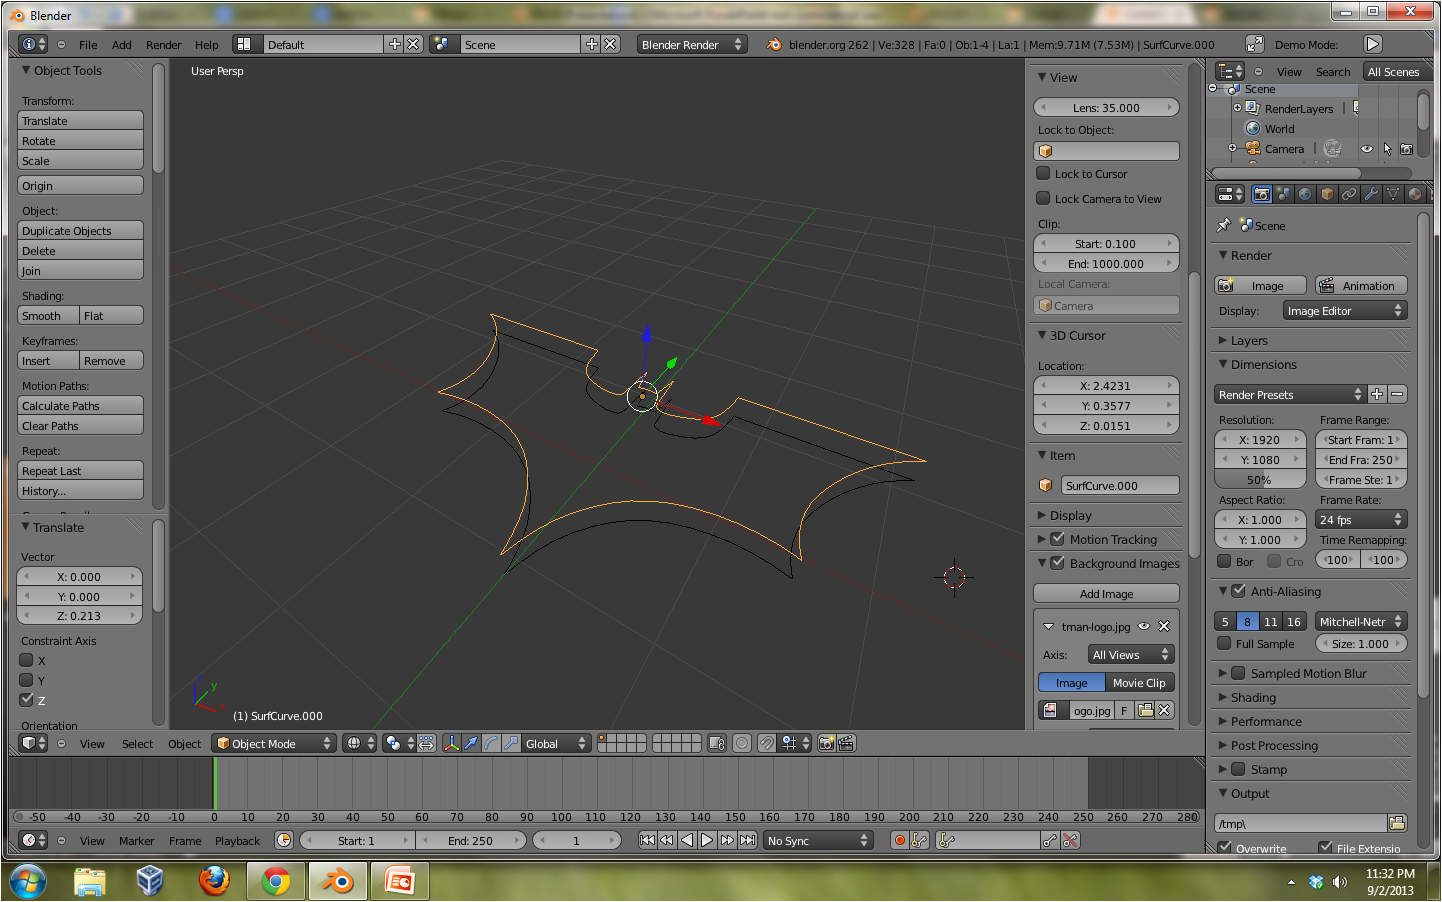Toggle fullscreen screen layout icon
The image size is (1442, 902).
[x=1255, y=44]
